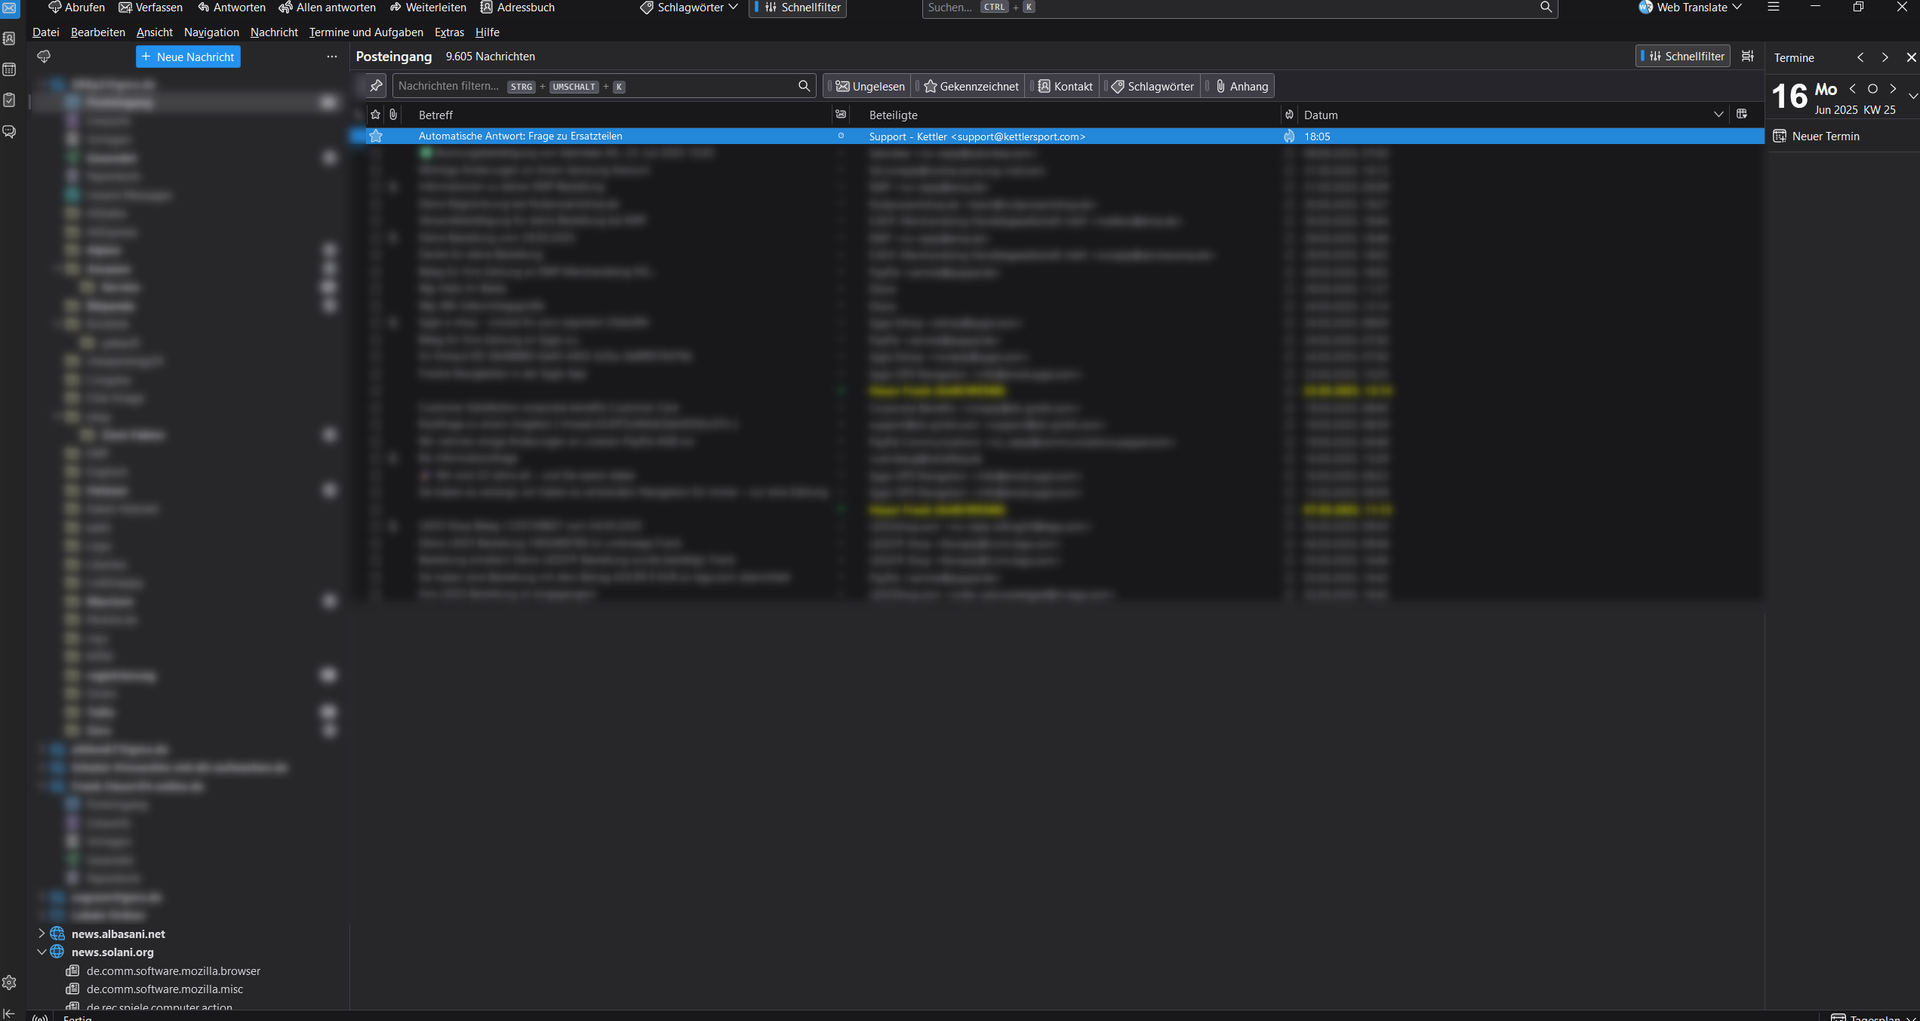Open the Datei menu
Image resolution: width=1920 pixels, height=1021 pixels.
(46, 32)
